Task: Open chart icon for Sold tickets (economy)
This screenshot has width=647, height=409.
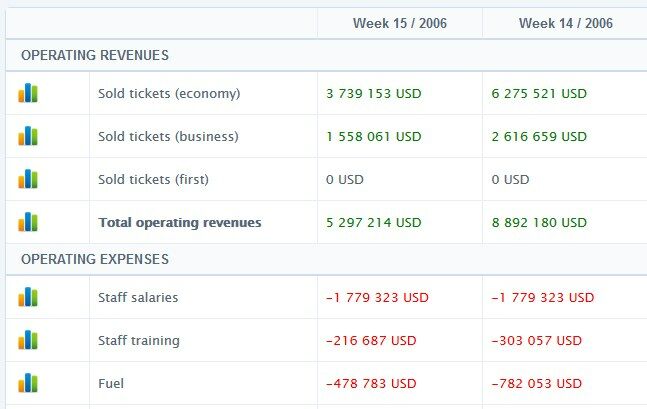Action: pyautogui.click(x=28, y=93)
